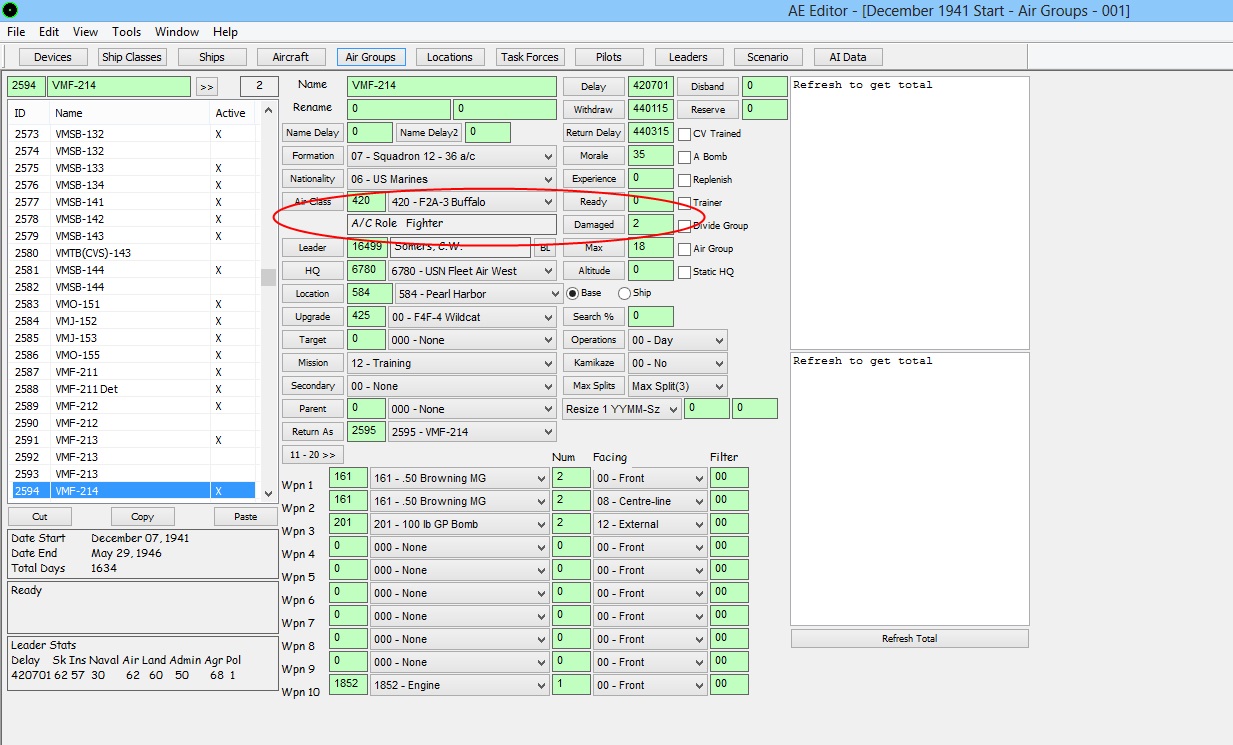
Task: Click the Name Delay2 button
Action: [428, 133]
